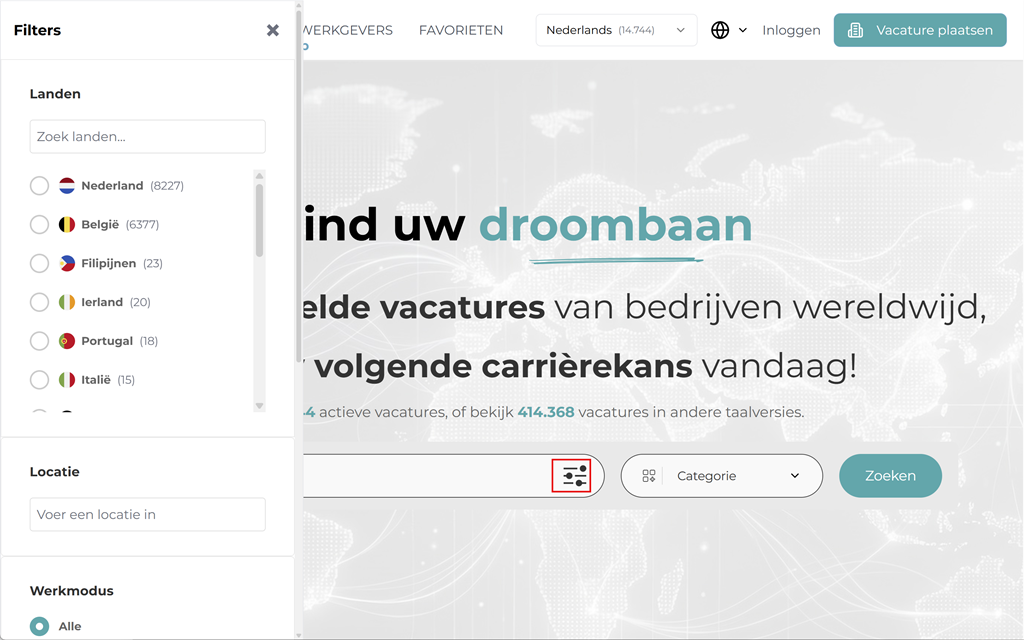This screenshot has width=1024, height=640.
Task: Click the Inloggen link
Action: tap(791, 30)
